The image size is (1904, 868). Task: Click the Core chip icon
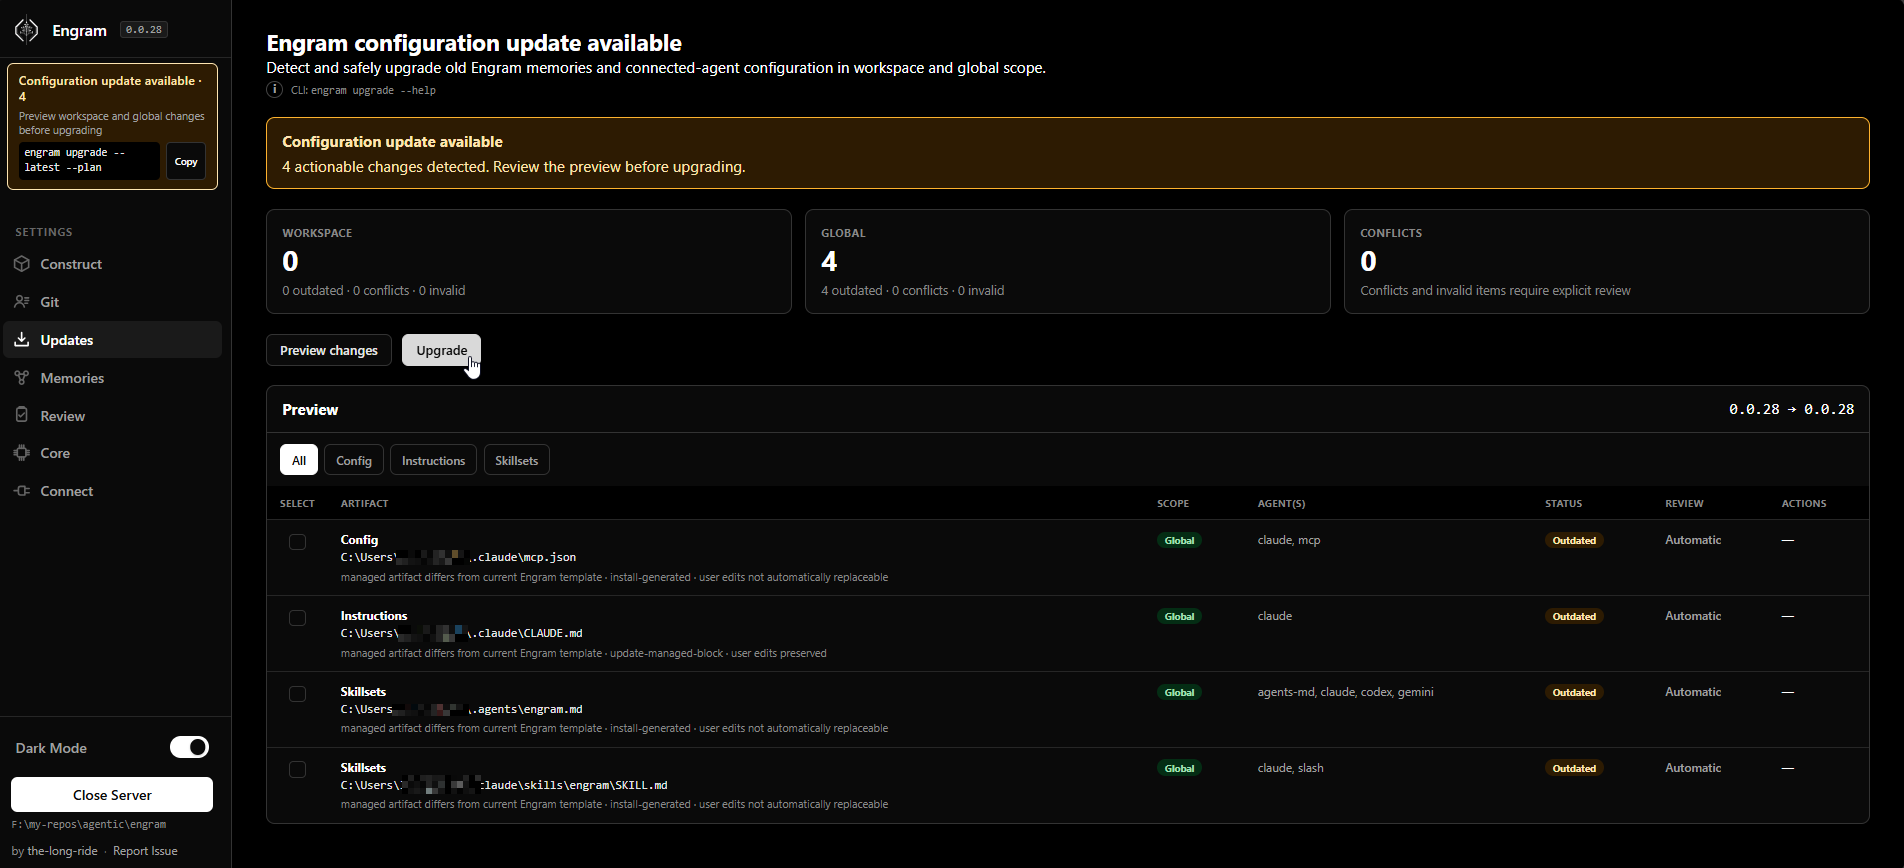tap(22, 453)
